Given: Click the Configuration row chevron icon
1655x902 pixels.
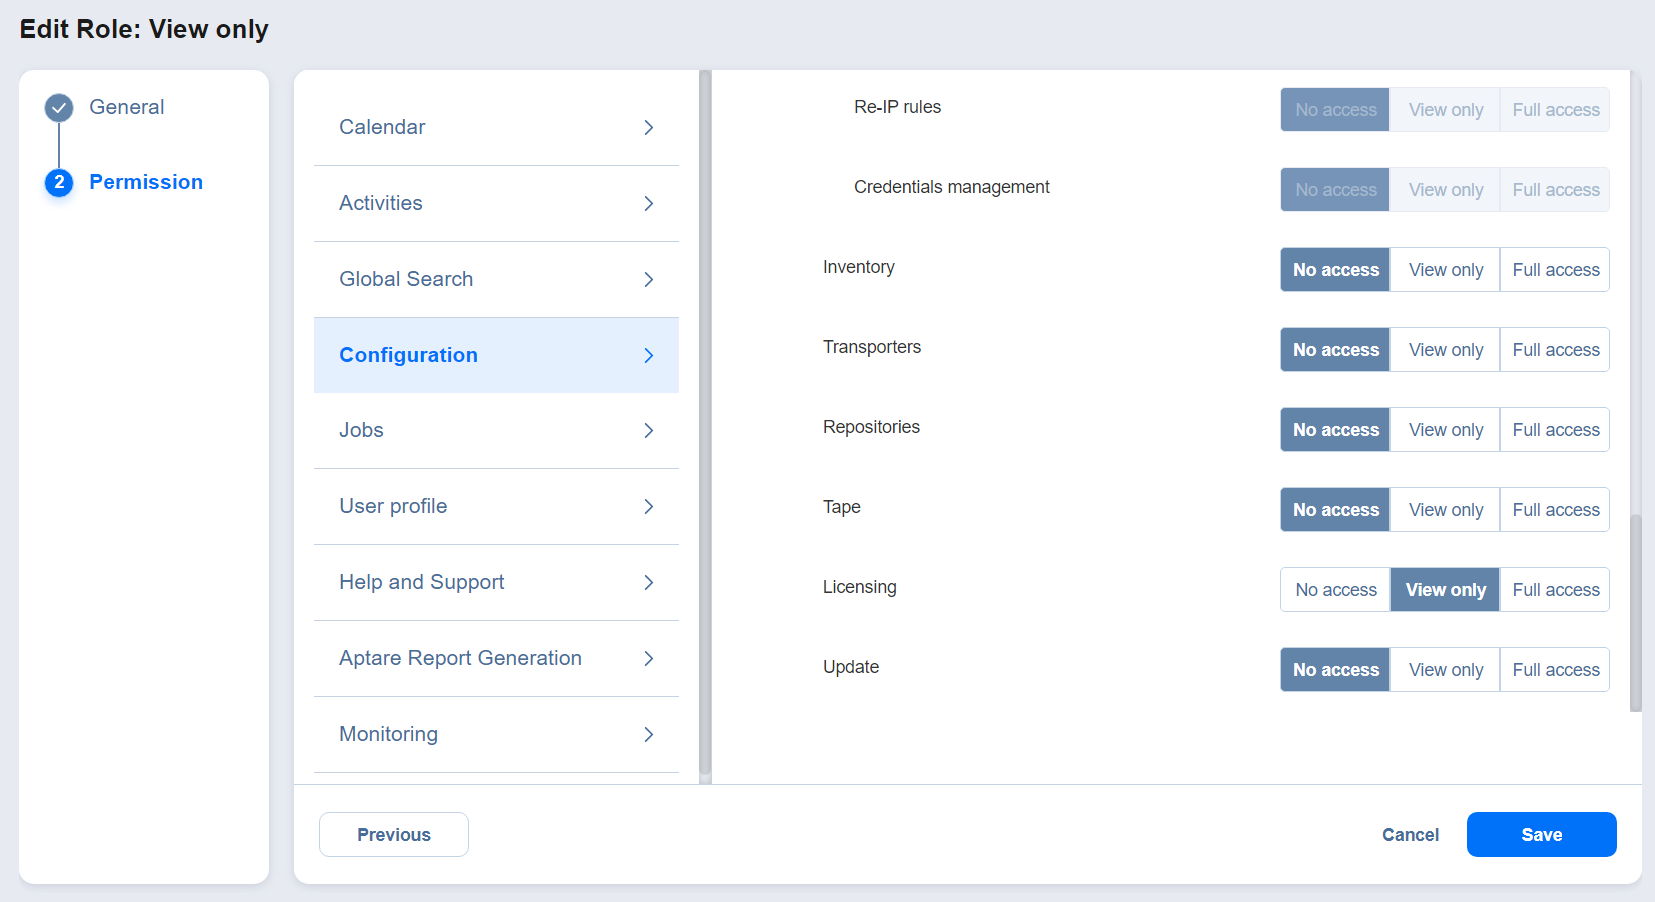Looking at the screenshot, I should click(x=649, y=355).
